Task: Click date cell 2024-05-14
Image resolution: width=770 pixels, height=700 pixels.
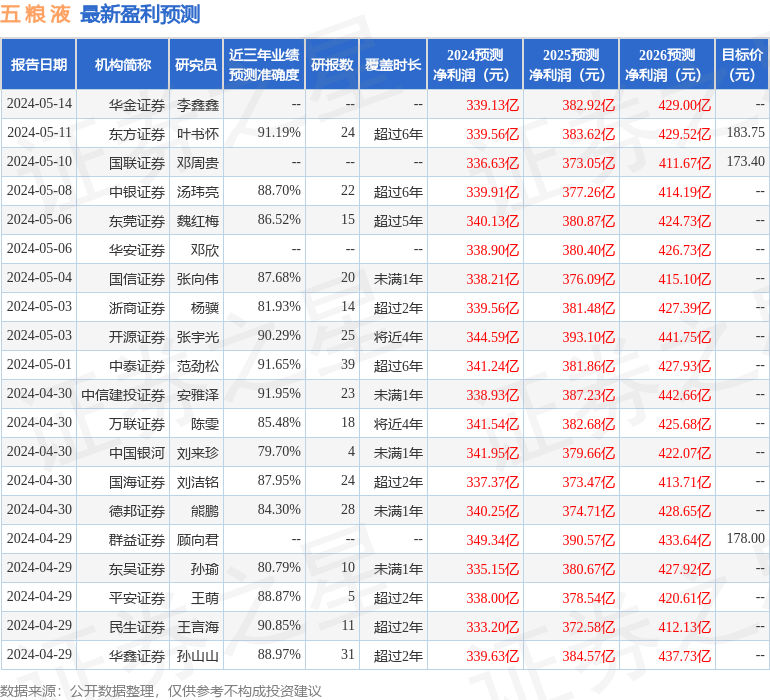Action: (x=39, y=104)
